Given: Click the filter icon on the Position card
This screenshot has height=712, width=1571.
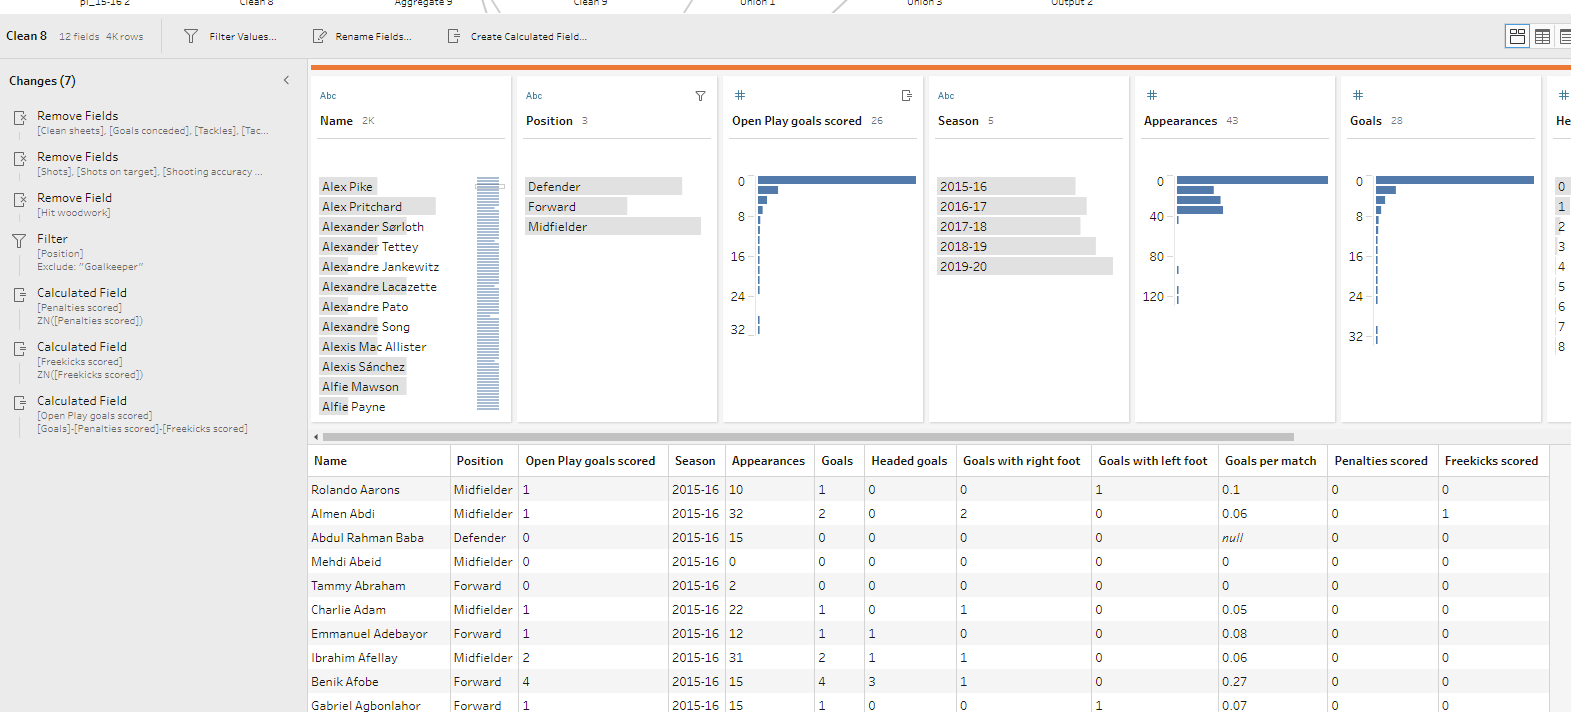Looking at the screenshot, I should [x=700, y=96].
